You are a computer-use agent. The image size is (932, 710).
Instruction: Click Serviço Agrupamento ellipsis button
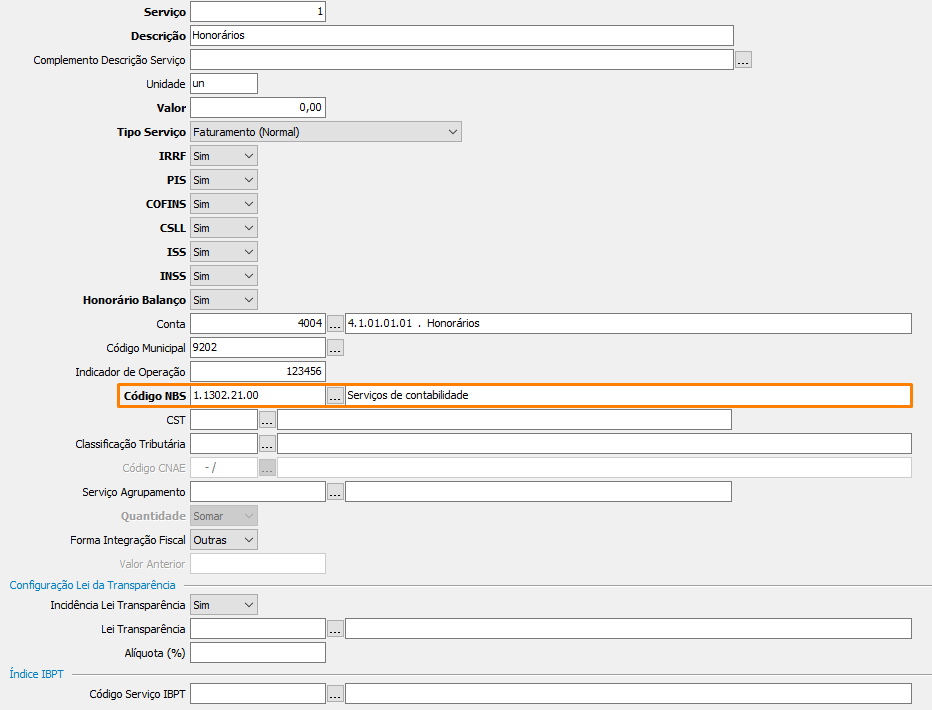click(x=335, y=492)
